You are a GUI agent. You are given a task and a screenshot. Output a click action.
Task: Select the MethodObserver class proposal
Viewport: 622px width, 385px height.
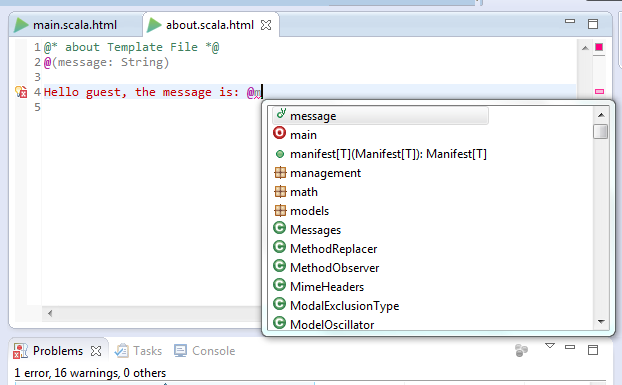tap(334, 268)
